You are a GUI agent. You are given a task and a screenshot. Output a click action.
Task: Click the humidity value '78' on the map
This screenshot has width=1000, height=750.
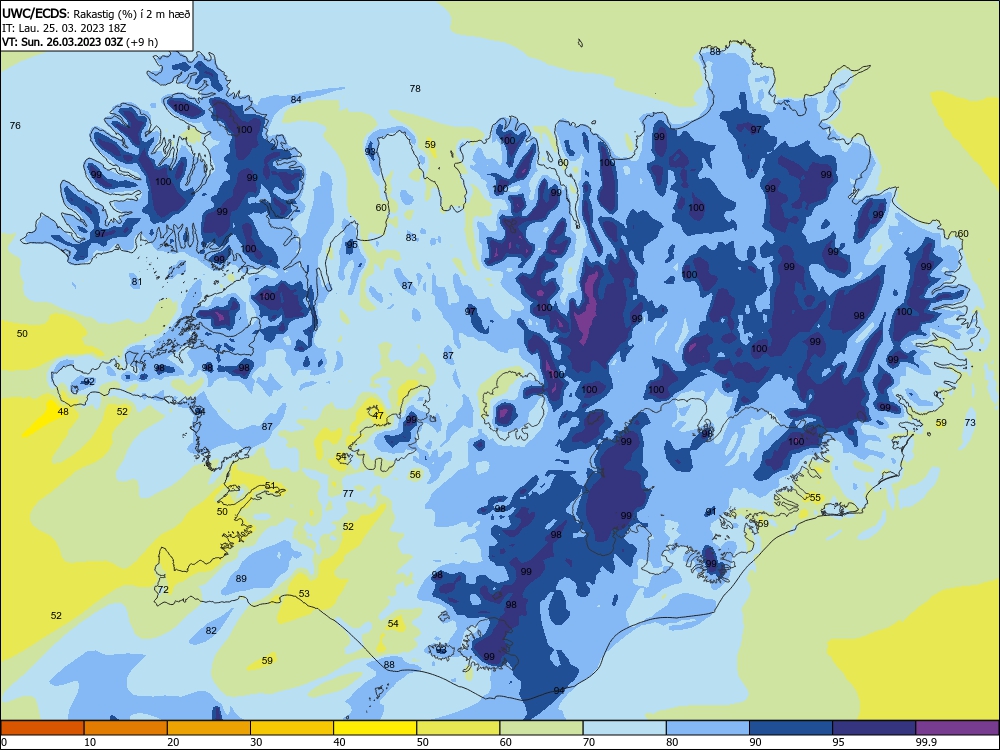click(415, 89)
